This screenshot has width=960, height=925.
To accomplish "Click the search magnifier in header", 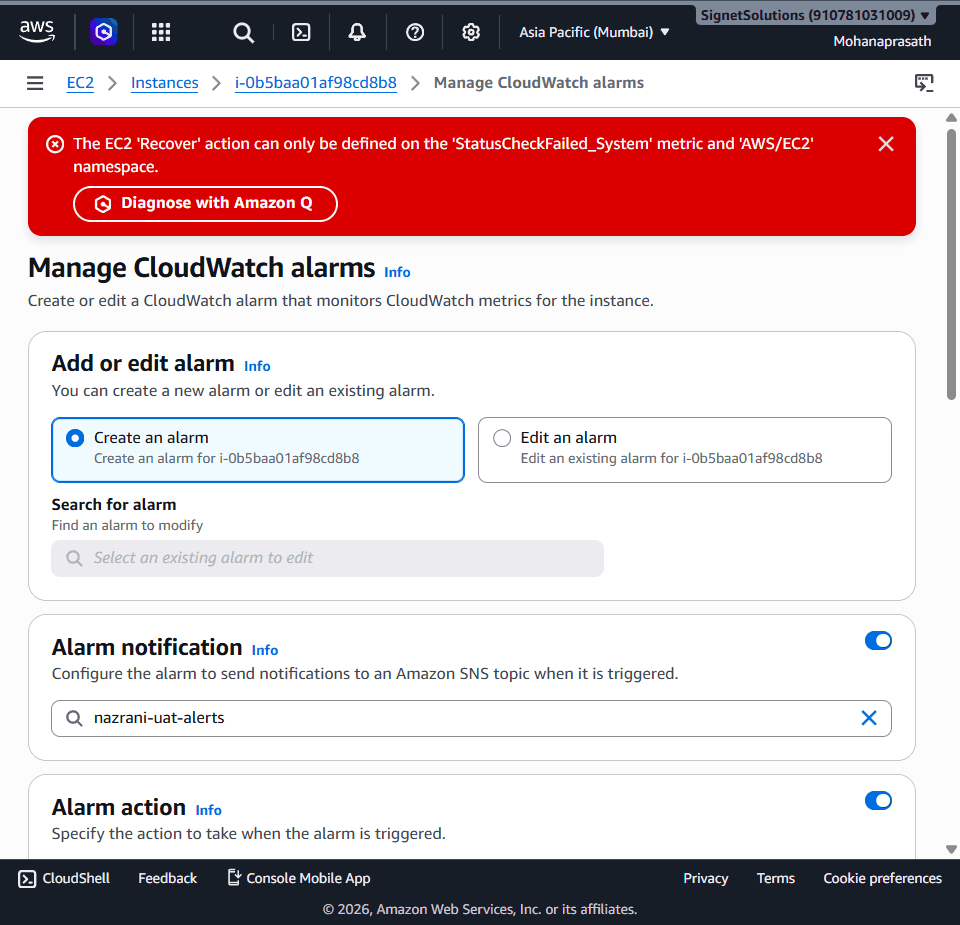I will click(244, 32).
